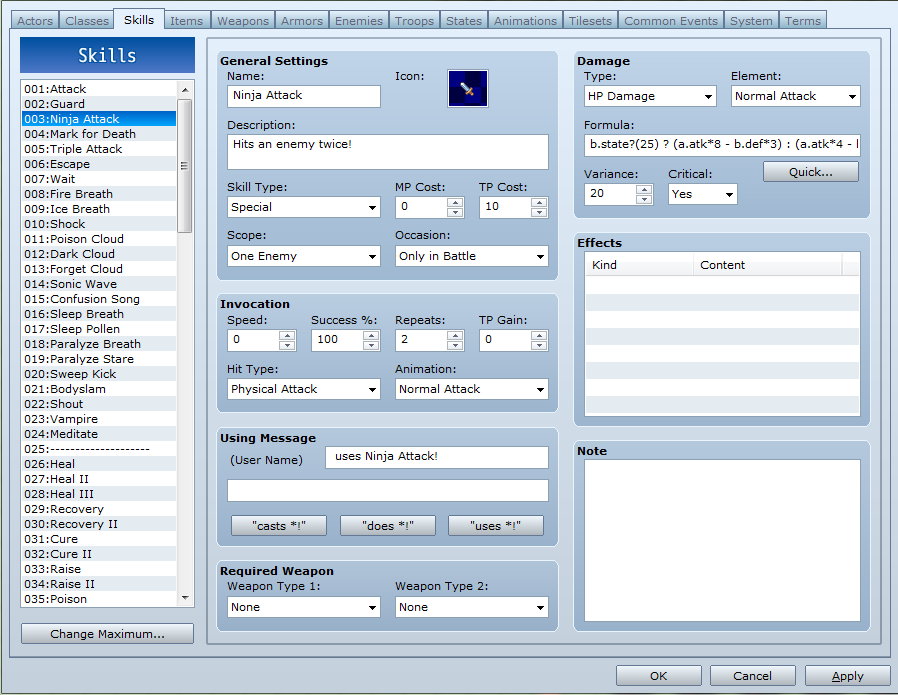Click the Cancel button
The image size is (898, 695).
point(753,676)
